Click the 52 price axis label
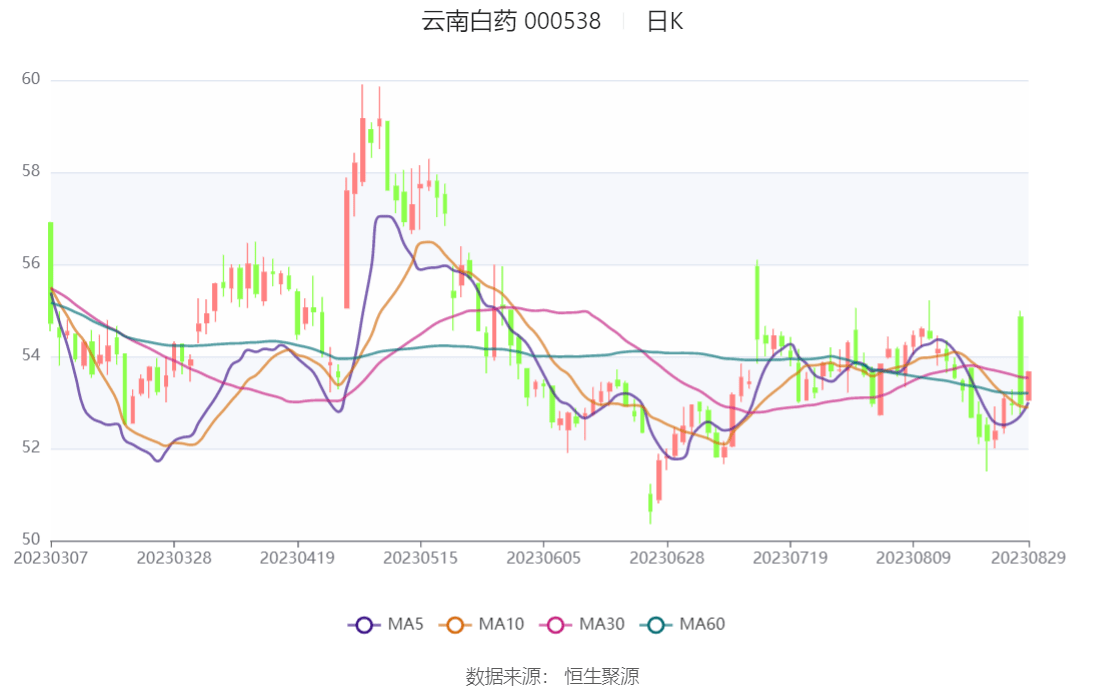 click(x=31, y=447)
